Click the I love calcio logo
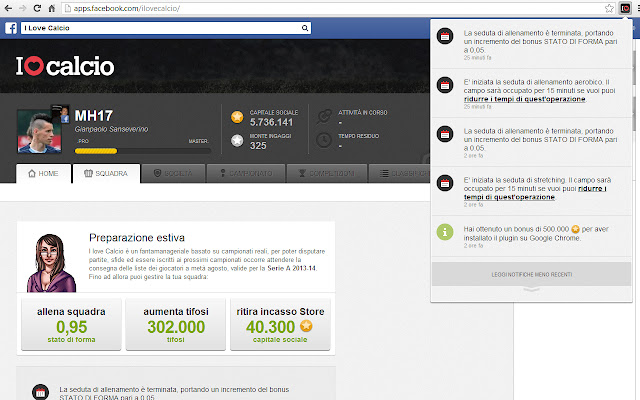The height and width of the screenshot is (400, 640). (65, 66)
